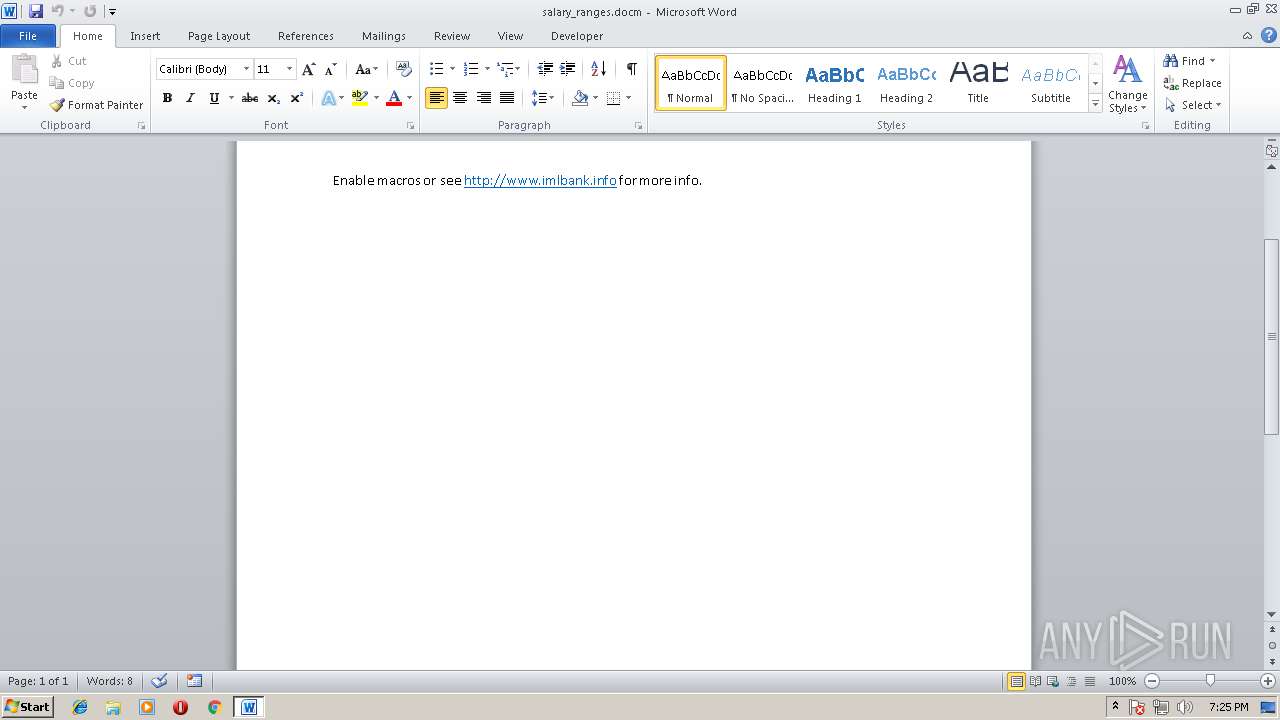Click the Format Painter button
This screenshot has height=720, width=1280.
point(97,105)
